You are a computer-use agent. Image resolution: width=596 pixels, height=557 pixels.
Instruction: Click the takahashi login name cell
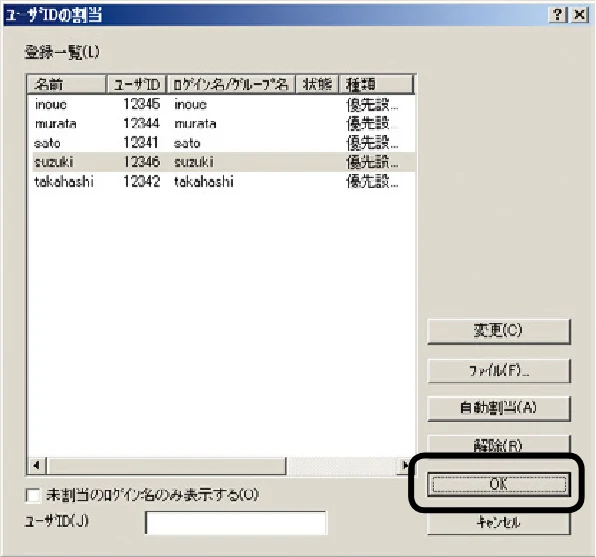click(203, 182)
